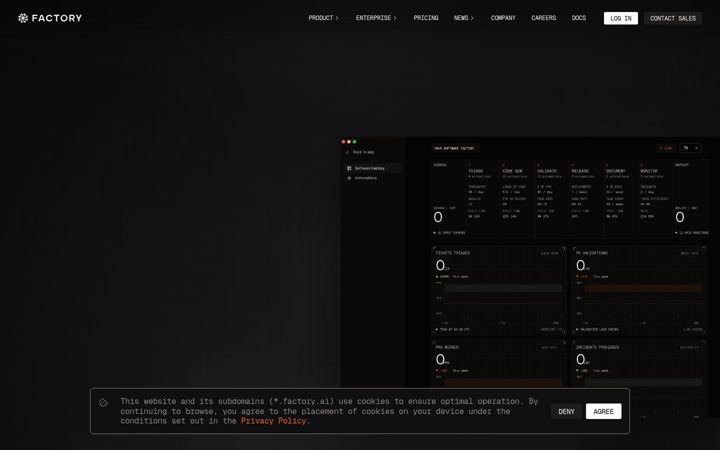
Task: Click the cookie icon in consent banner
Action: pos(103,403)
